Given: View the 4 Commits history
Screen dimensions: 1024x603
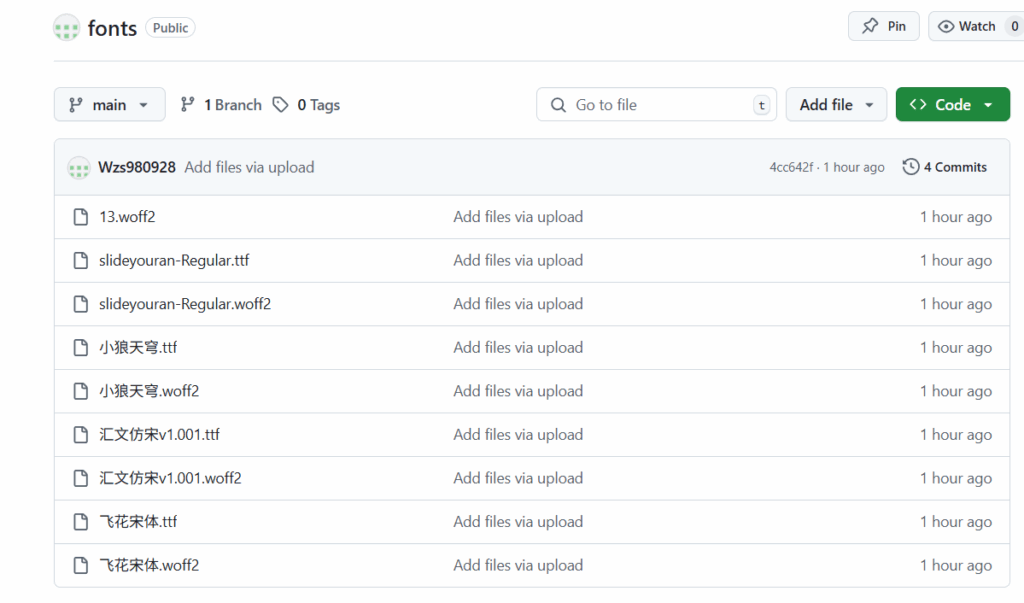Looking at the screenshot, I should (x=945, y=167).
